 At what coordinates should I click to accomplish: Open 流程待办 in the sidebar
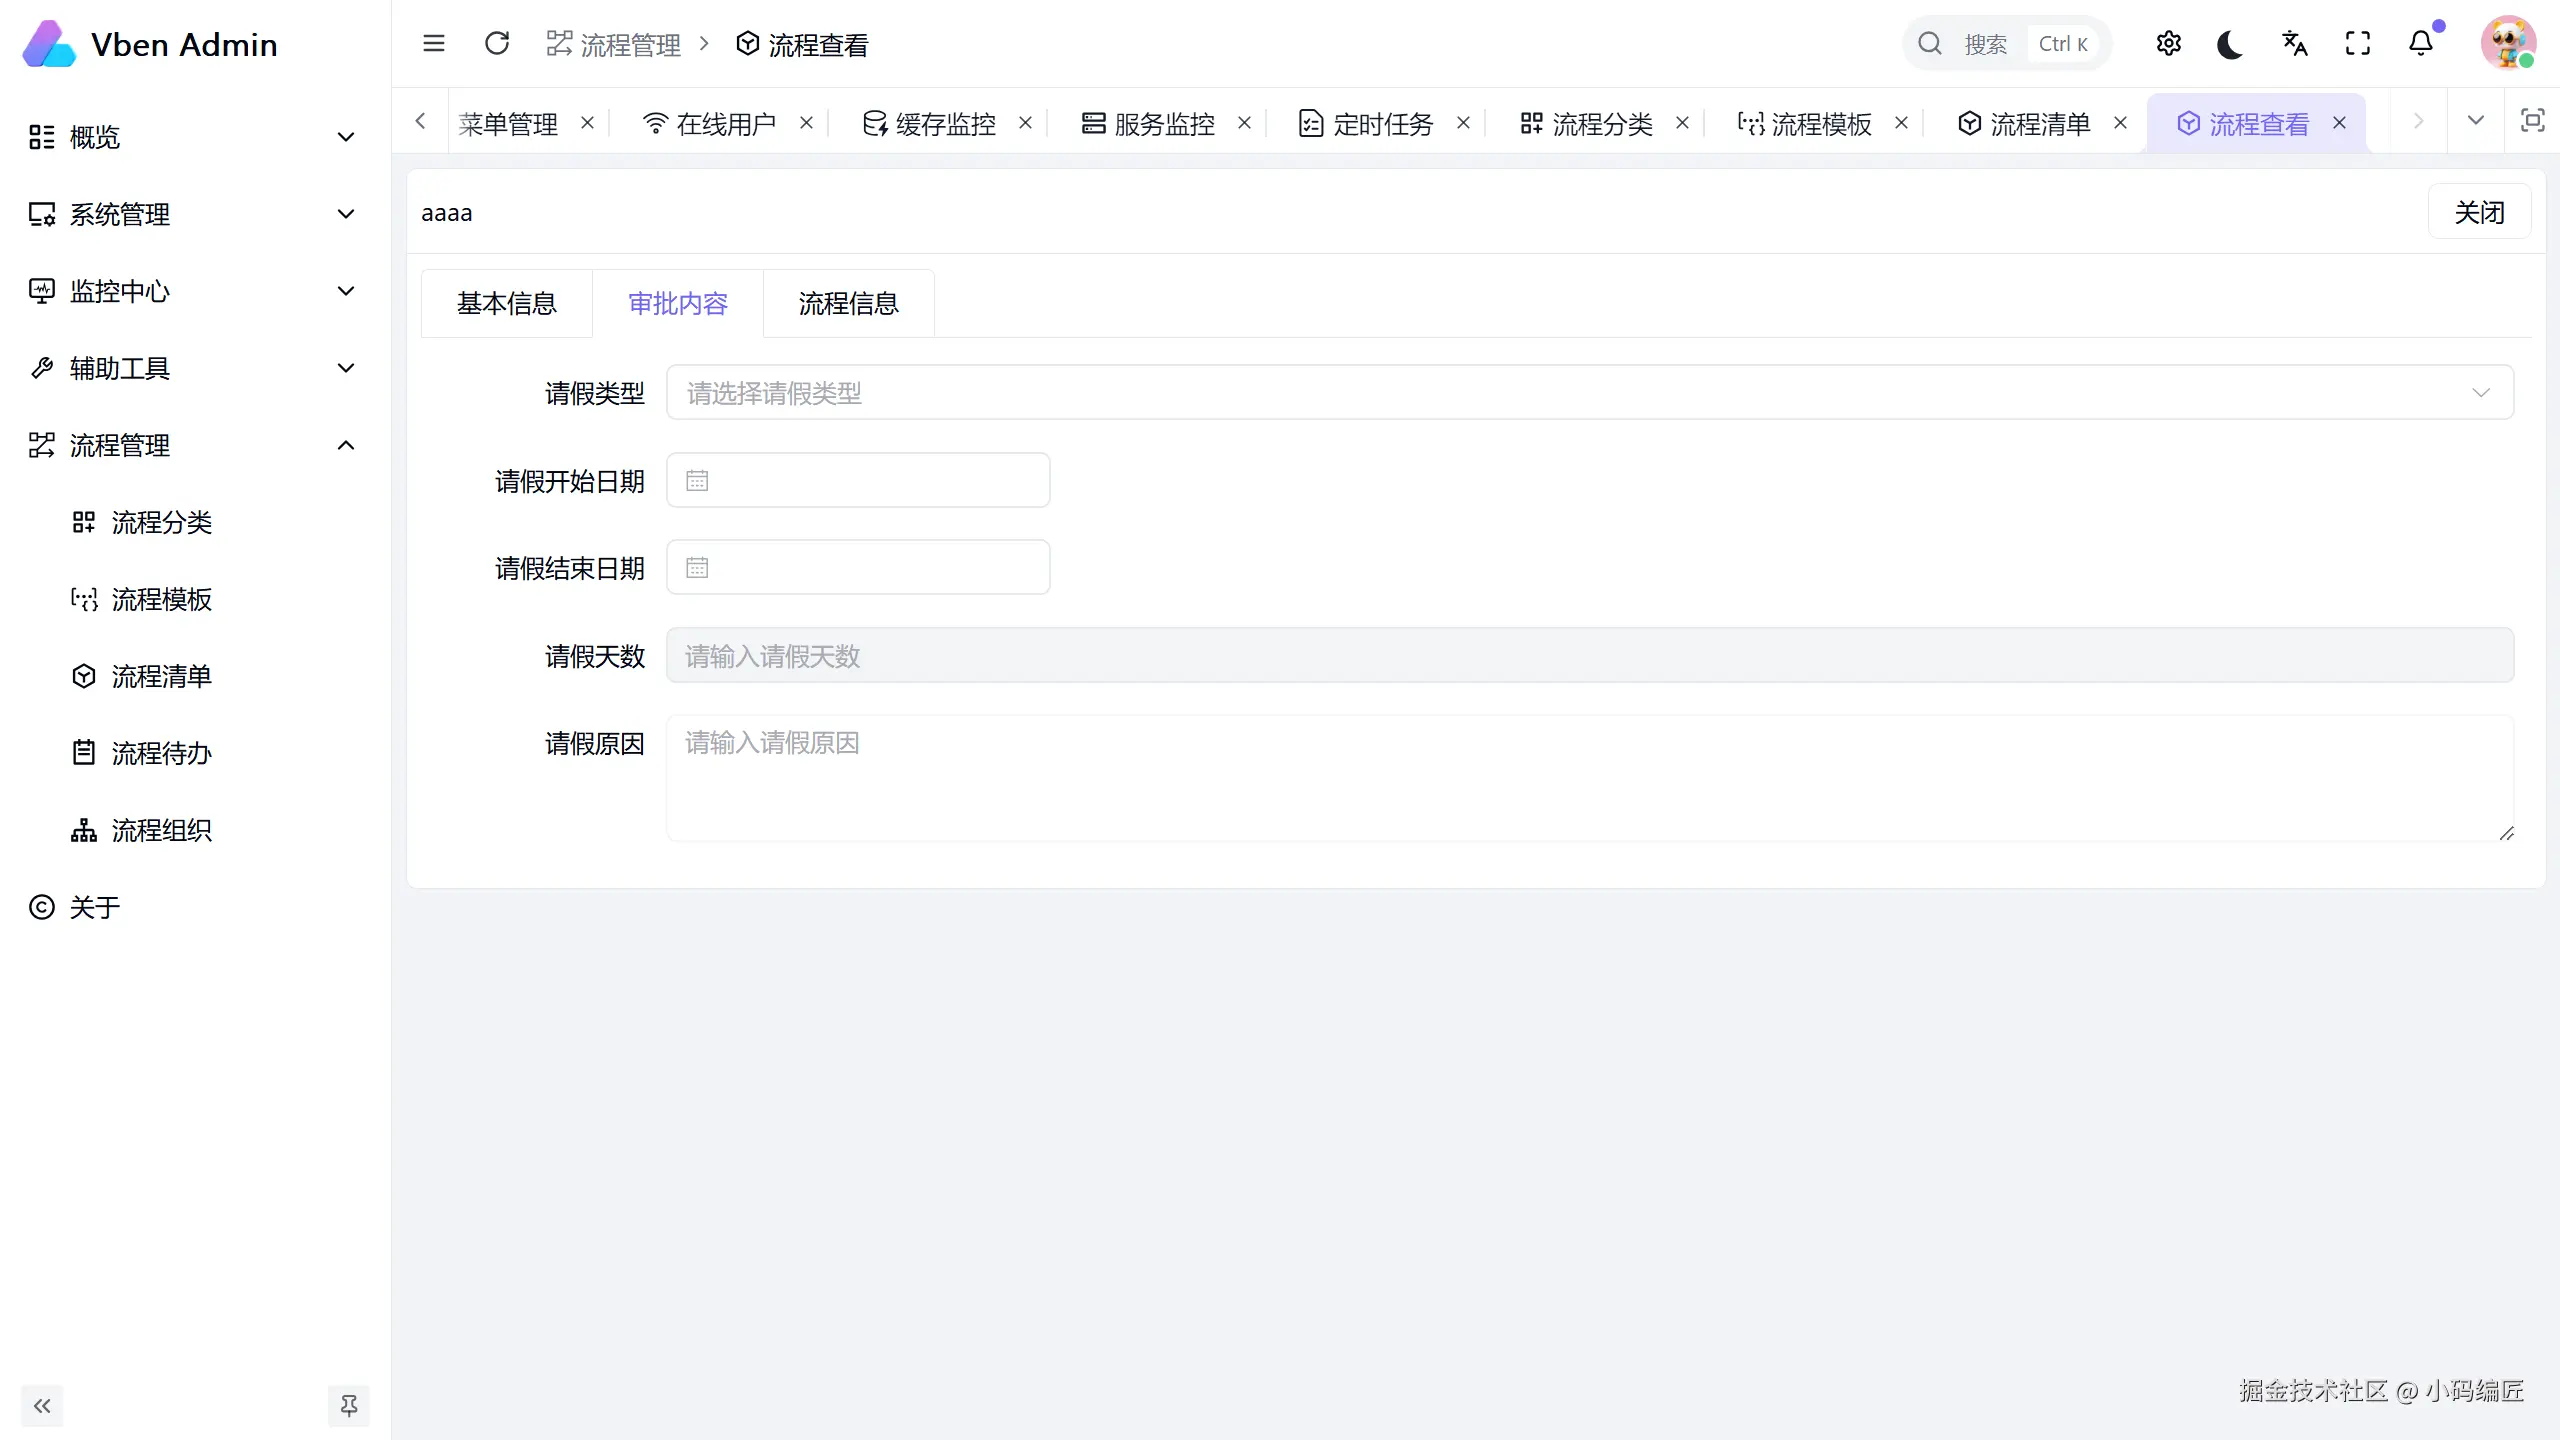coord(162,753)
